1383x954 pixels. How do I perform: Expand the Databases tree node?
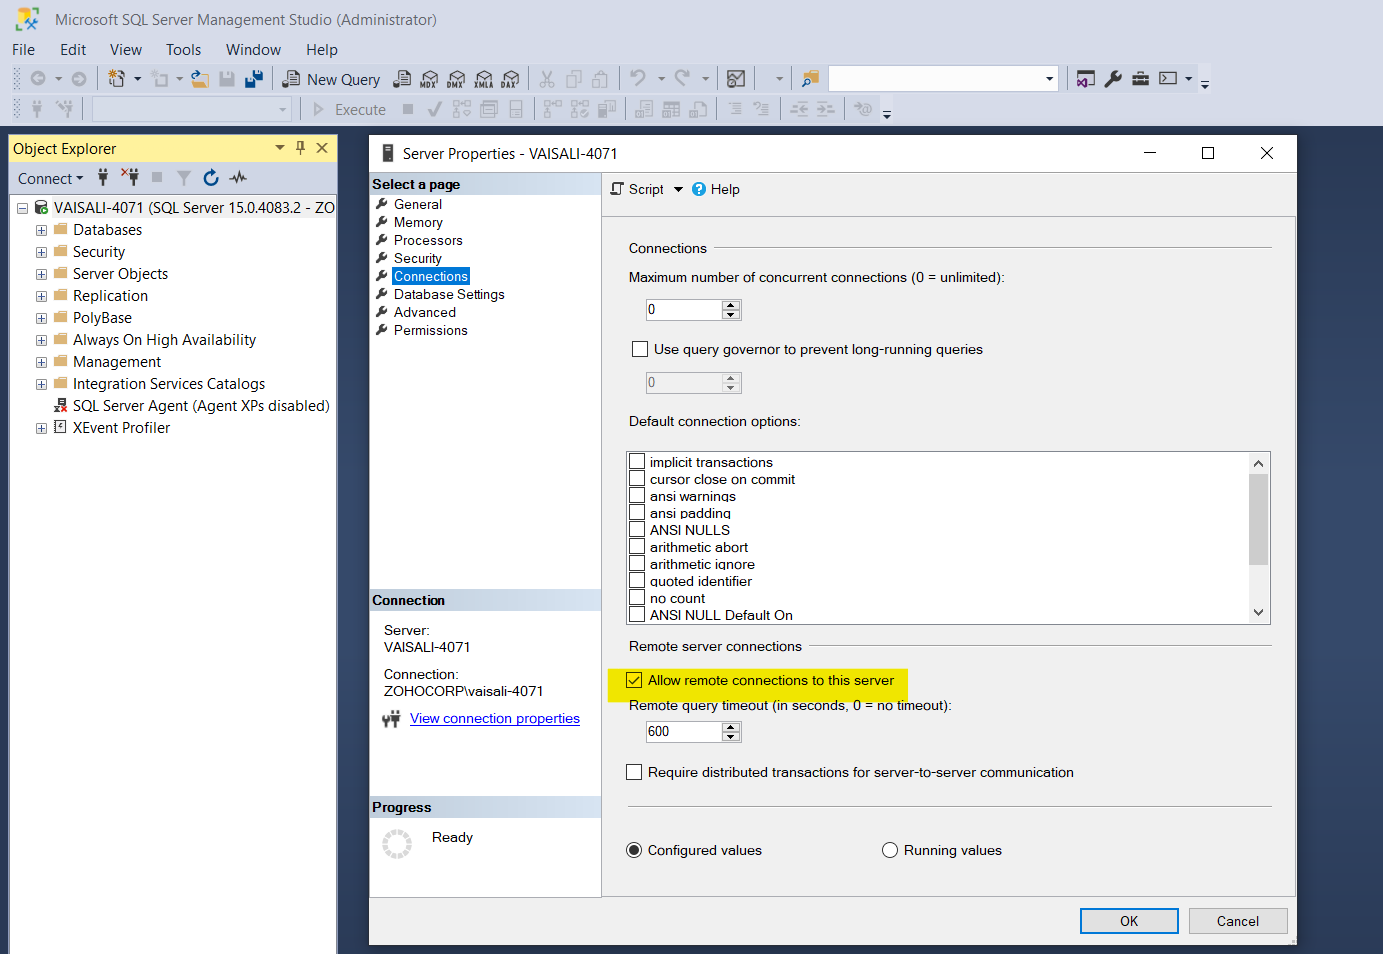pos(41,230)
